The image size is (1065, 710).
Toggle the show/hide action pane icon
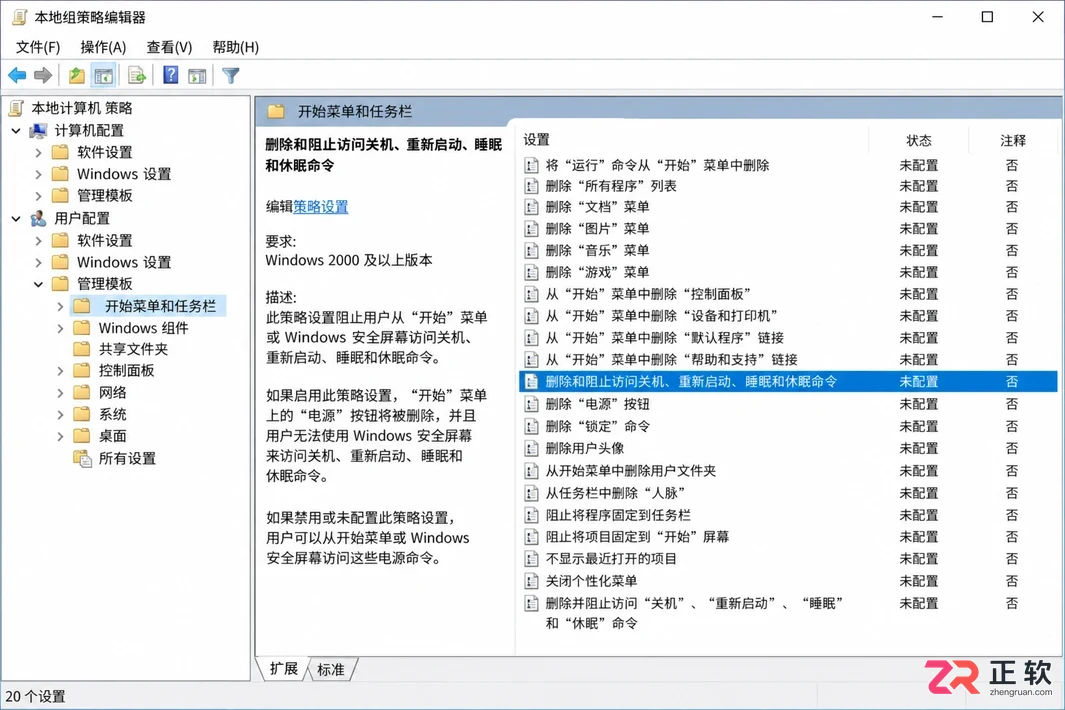point(197,75)
